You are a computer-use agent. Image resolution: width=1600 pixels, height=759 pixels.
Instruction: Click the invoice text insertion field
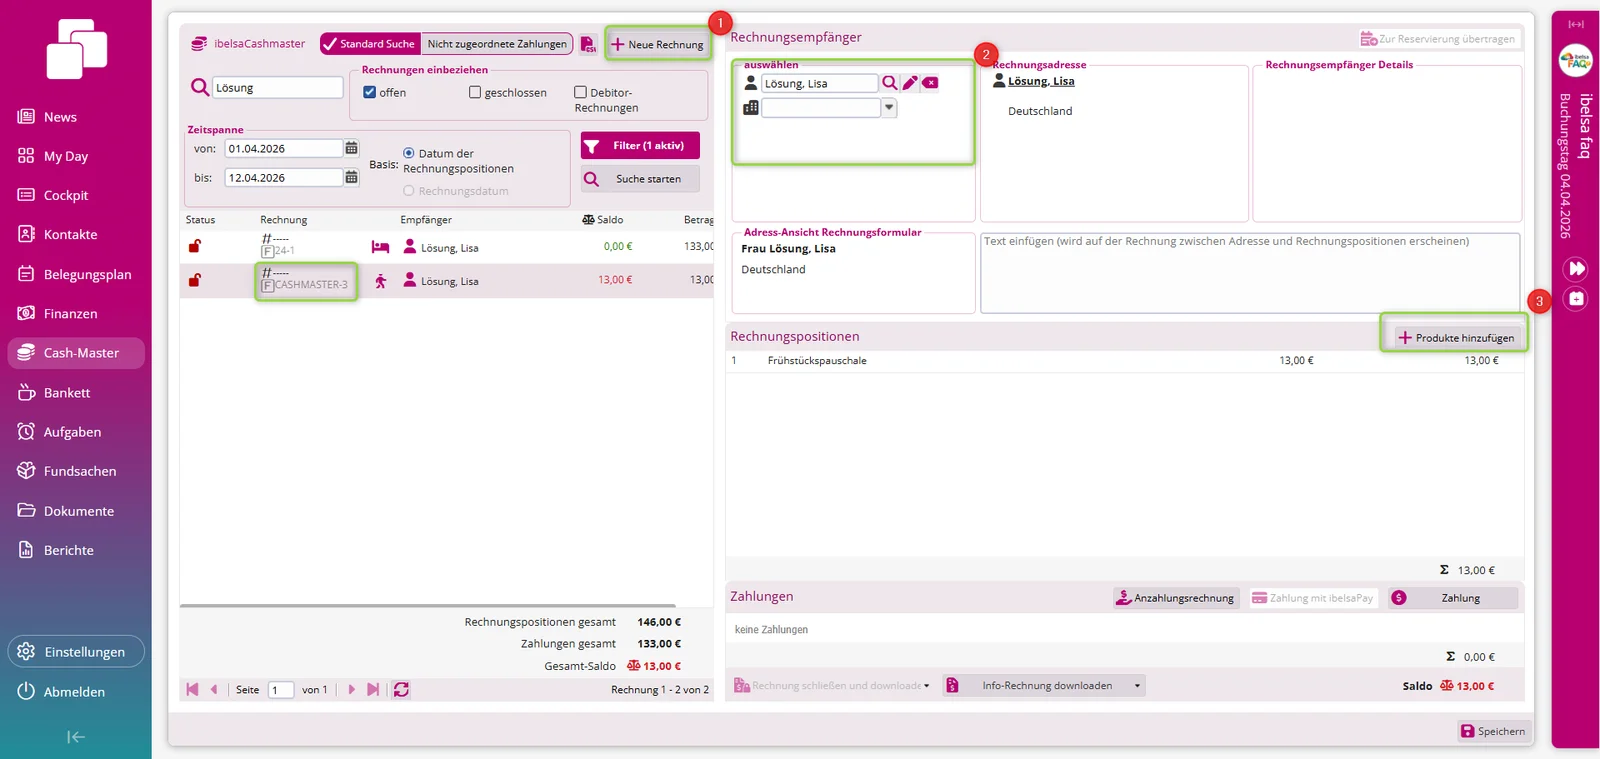[x=1250, y=273]
